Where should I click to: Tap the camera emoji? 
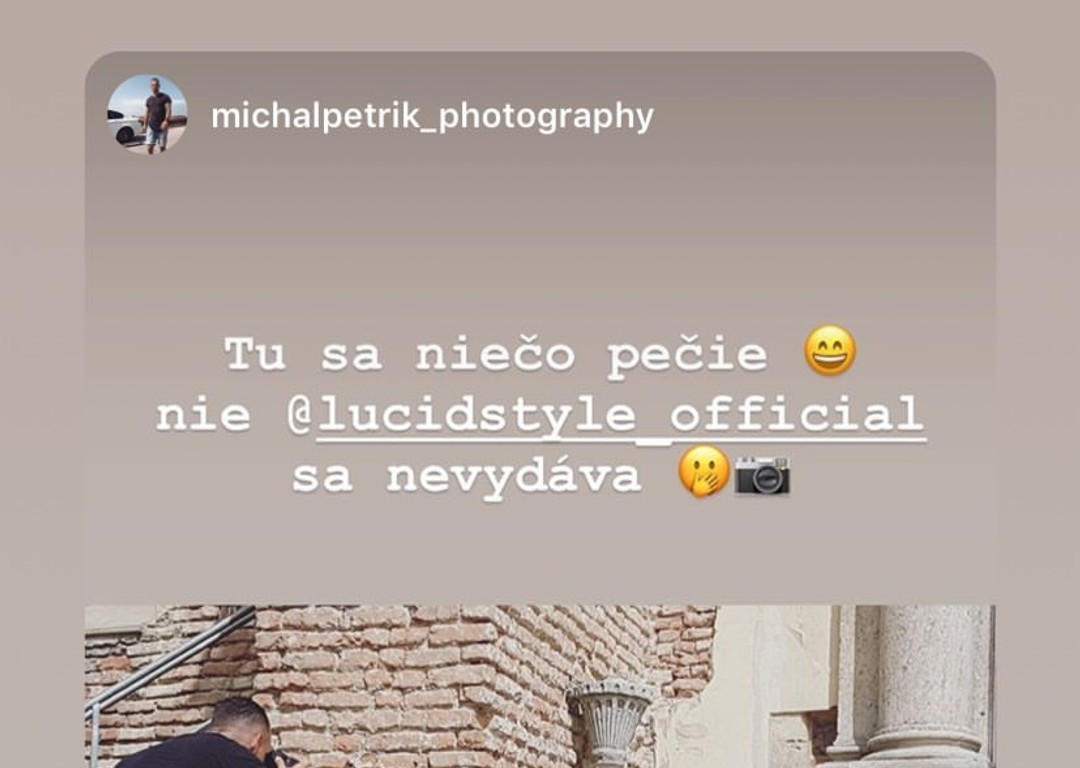click(762, 474)
